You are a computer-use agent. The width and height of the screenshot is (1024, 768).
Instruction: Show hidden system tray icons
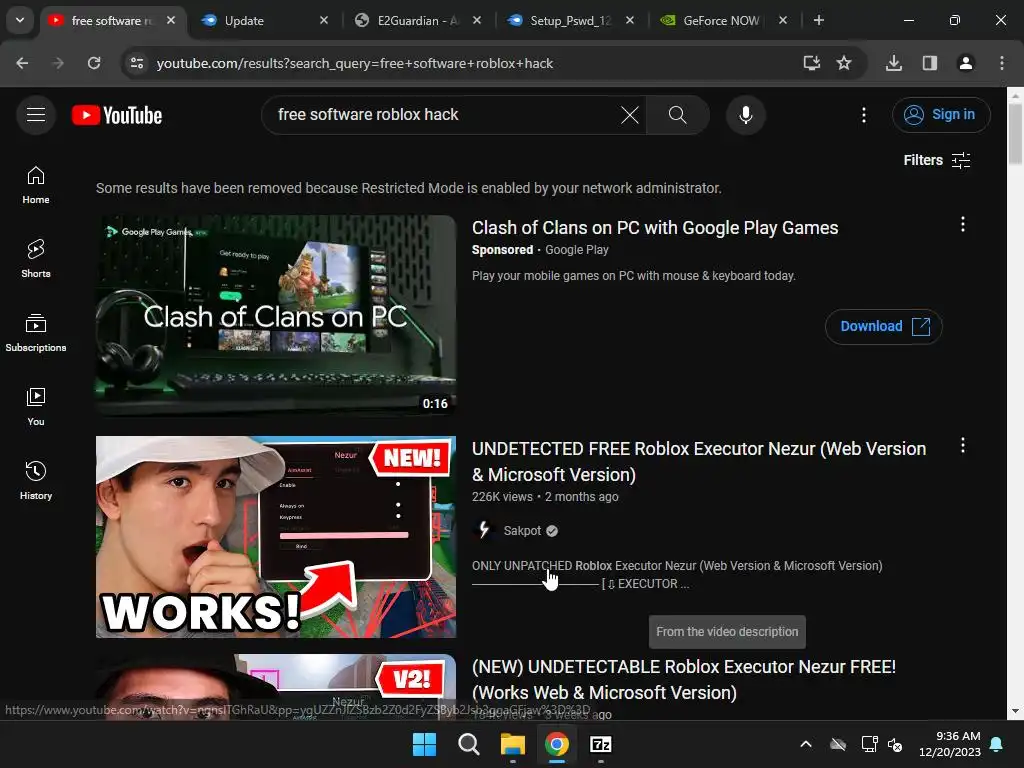click(x=806, y=744)
